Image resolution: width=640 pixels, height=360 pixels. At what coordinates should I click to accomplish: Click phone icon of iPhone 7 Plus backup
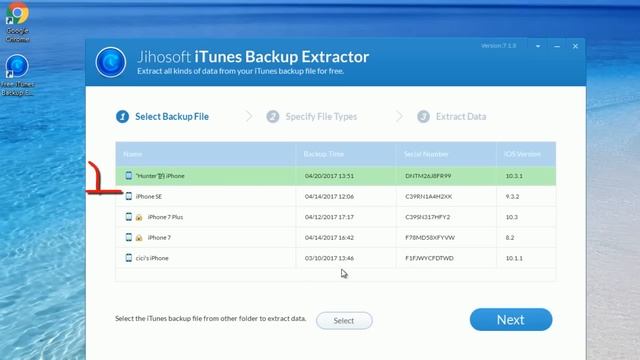coord(129,216)
